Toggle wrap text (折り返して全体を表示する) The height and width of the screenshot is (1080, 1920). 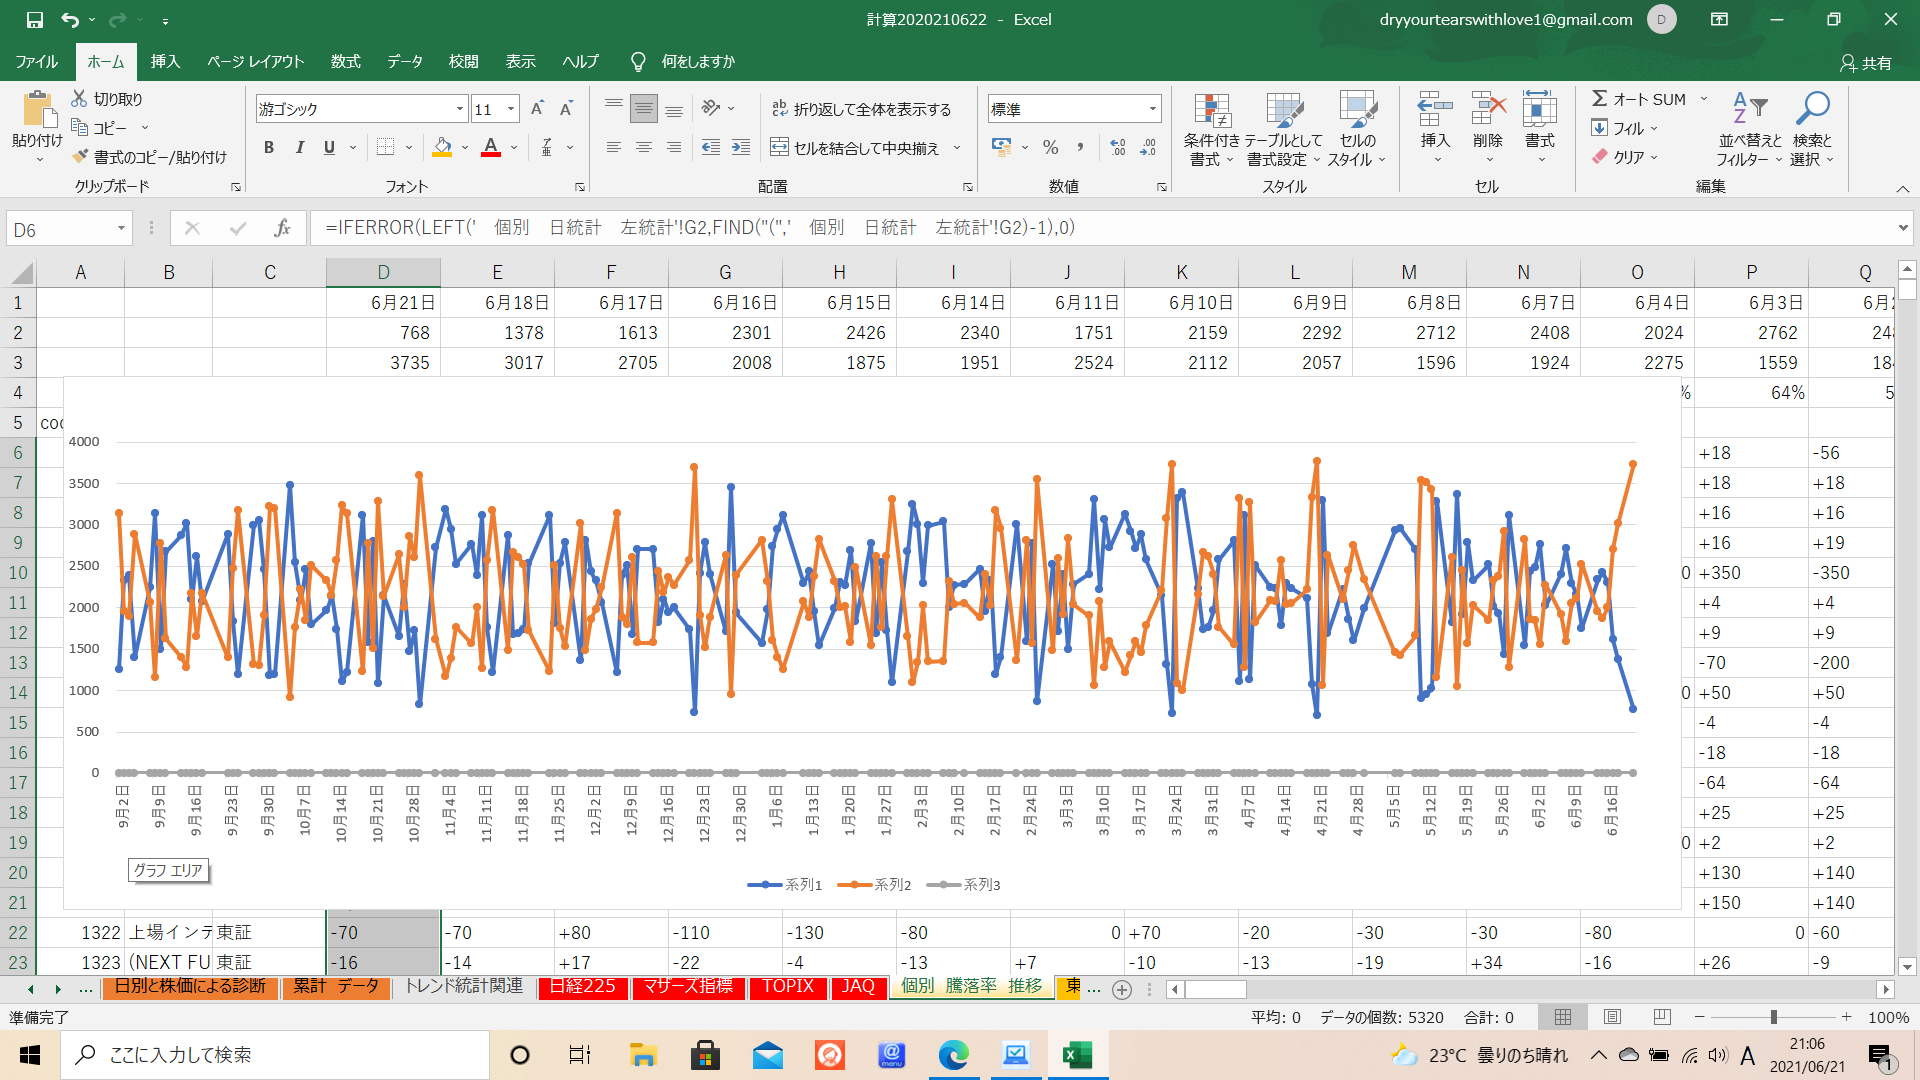(x=861, y=109)
